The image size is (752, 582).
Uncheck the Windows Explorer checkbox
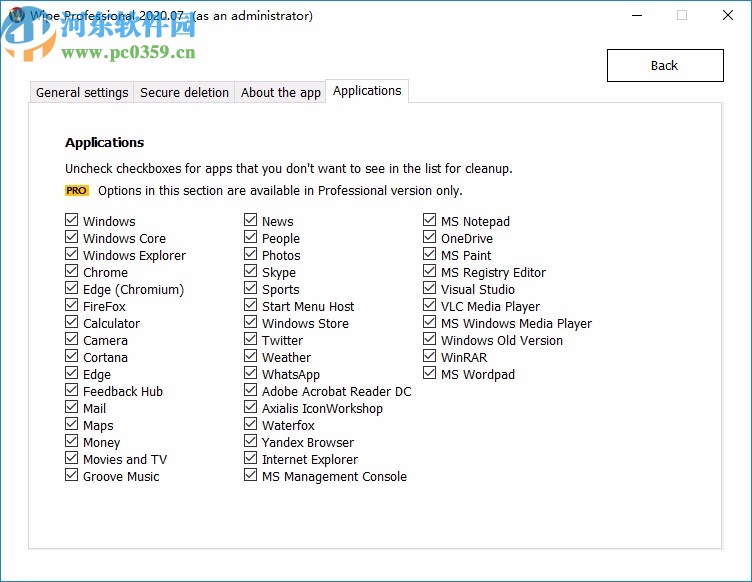tap(71, 254)
